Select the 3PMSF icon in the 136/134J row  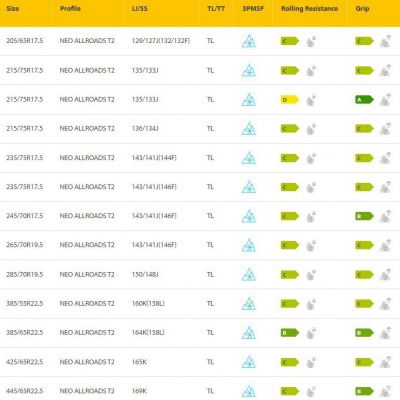point(249,129)
